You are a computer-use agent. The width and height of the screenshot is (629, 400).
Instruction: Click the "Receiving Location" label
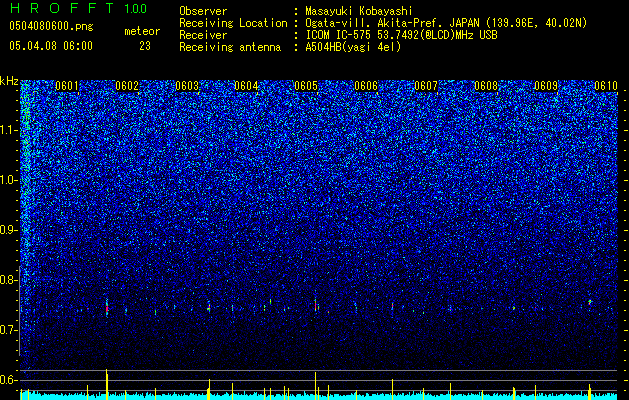click(x=233, y=23)
